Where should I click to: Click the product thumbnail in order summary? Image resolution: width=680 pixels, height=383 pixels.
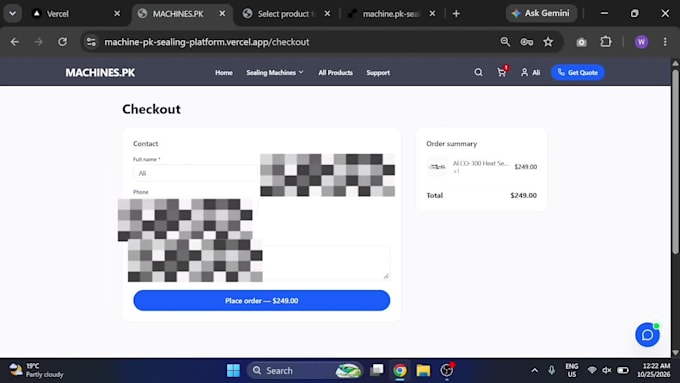(437, 167)
